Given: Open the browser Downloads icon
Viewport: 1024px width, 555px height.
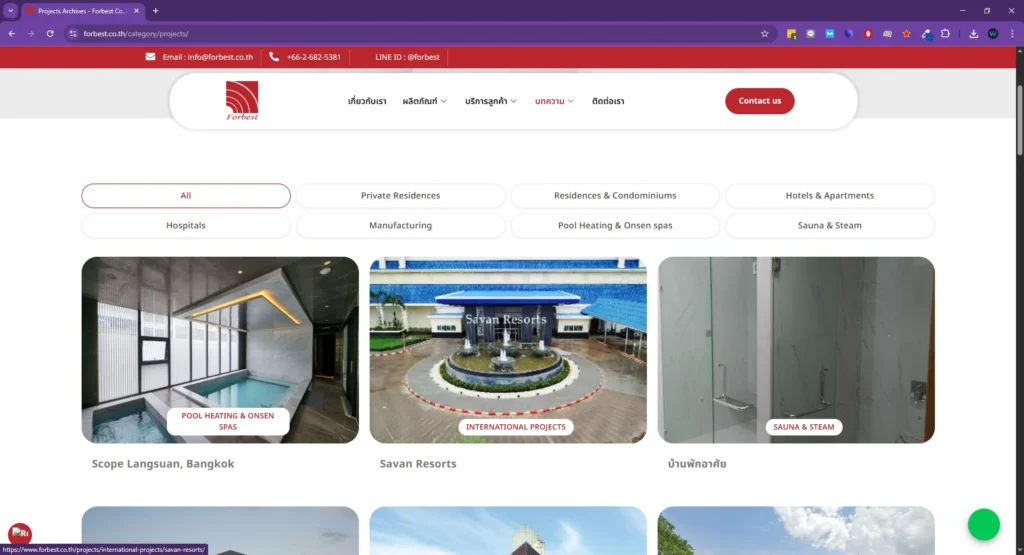Looking at the screenshot, I should tap(973, 34).
